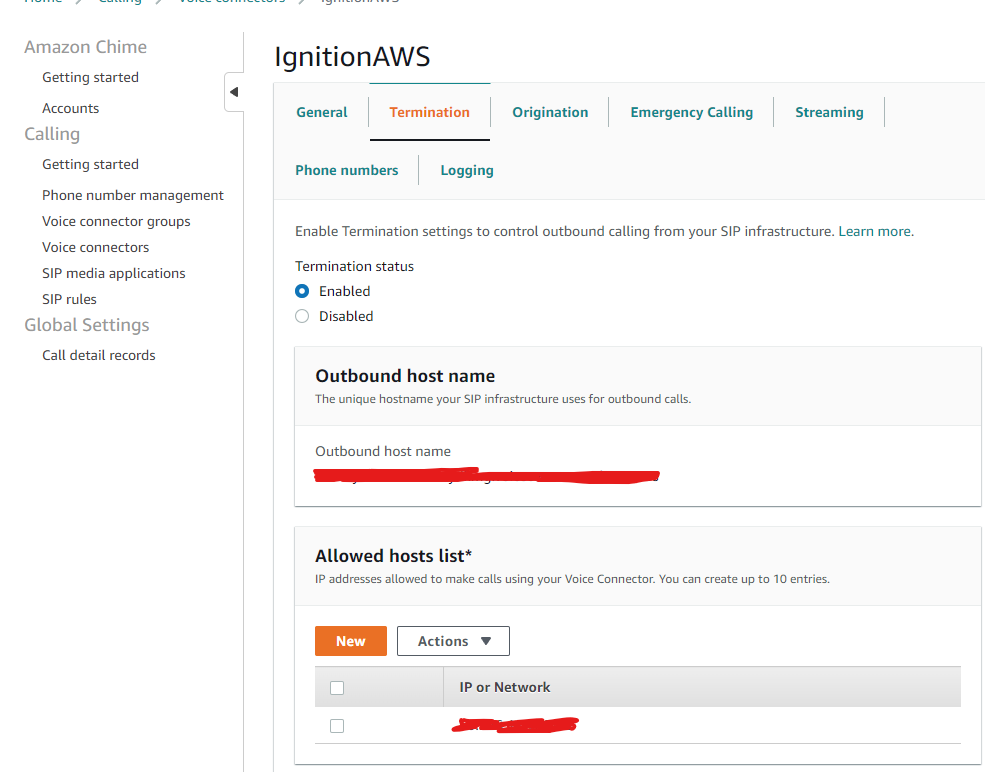985x772 pixels.
Task: Open Getting started under Calling
Action: pos(90,164)
